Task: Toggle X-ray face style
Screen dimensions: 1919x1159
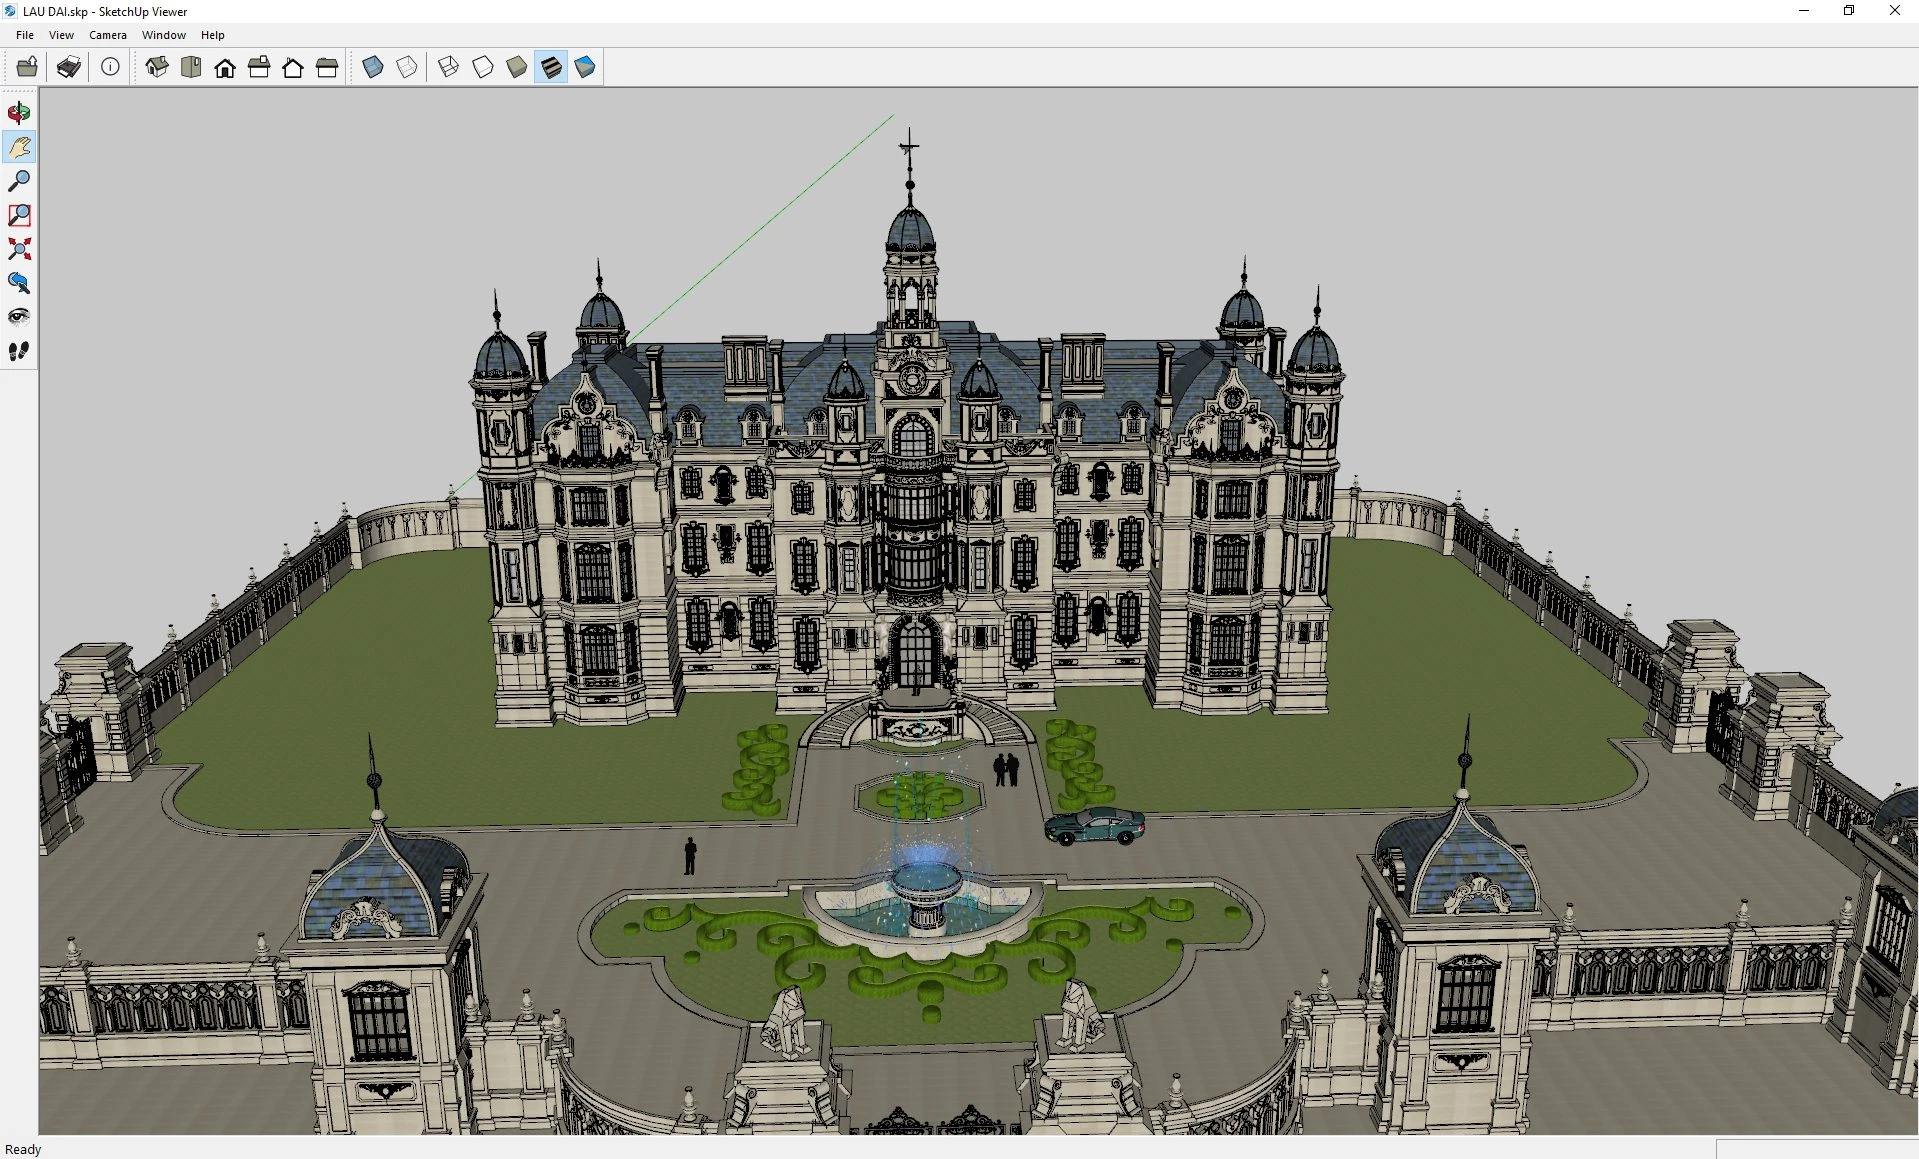Action: pos(373,67)
